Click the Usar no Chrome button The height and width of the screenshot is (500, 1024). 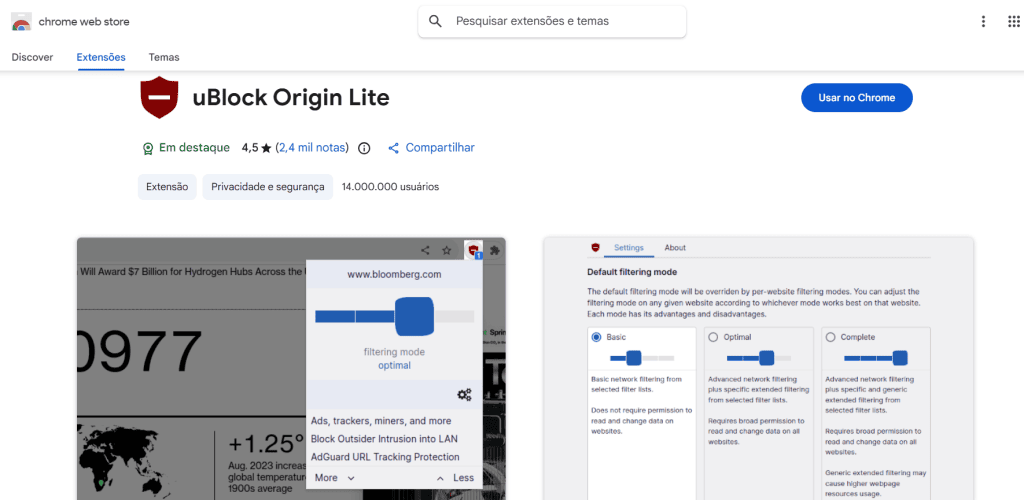857,98
